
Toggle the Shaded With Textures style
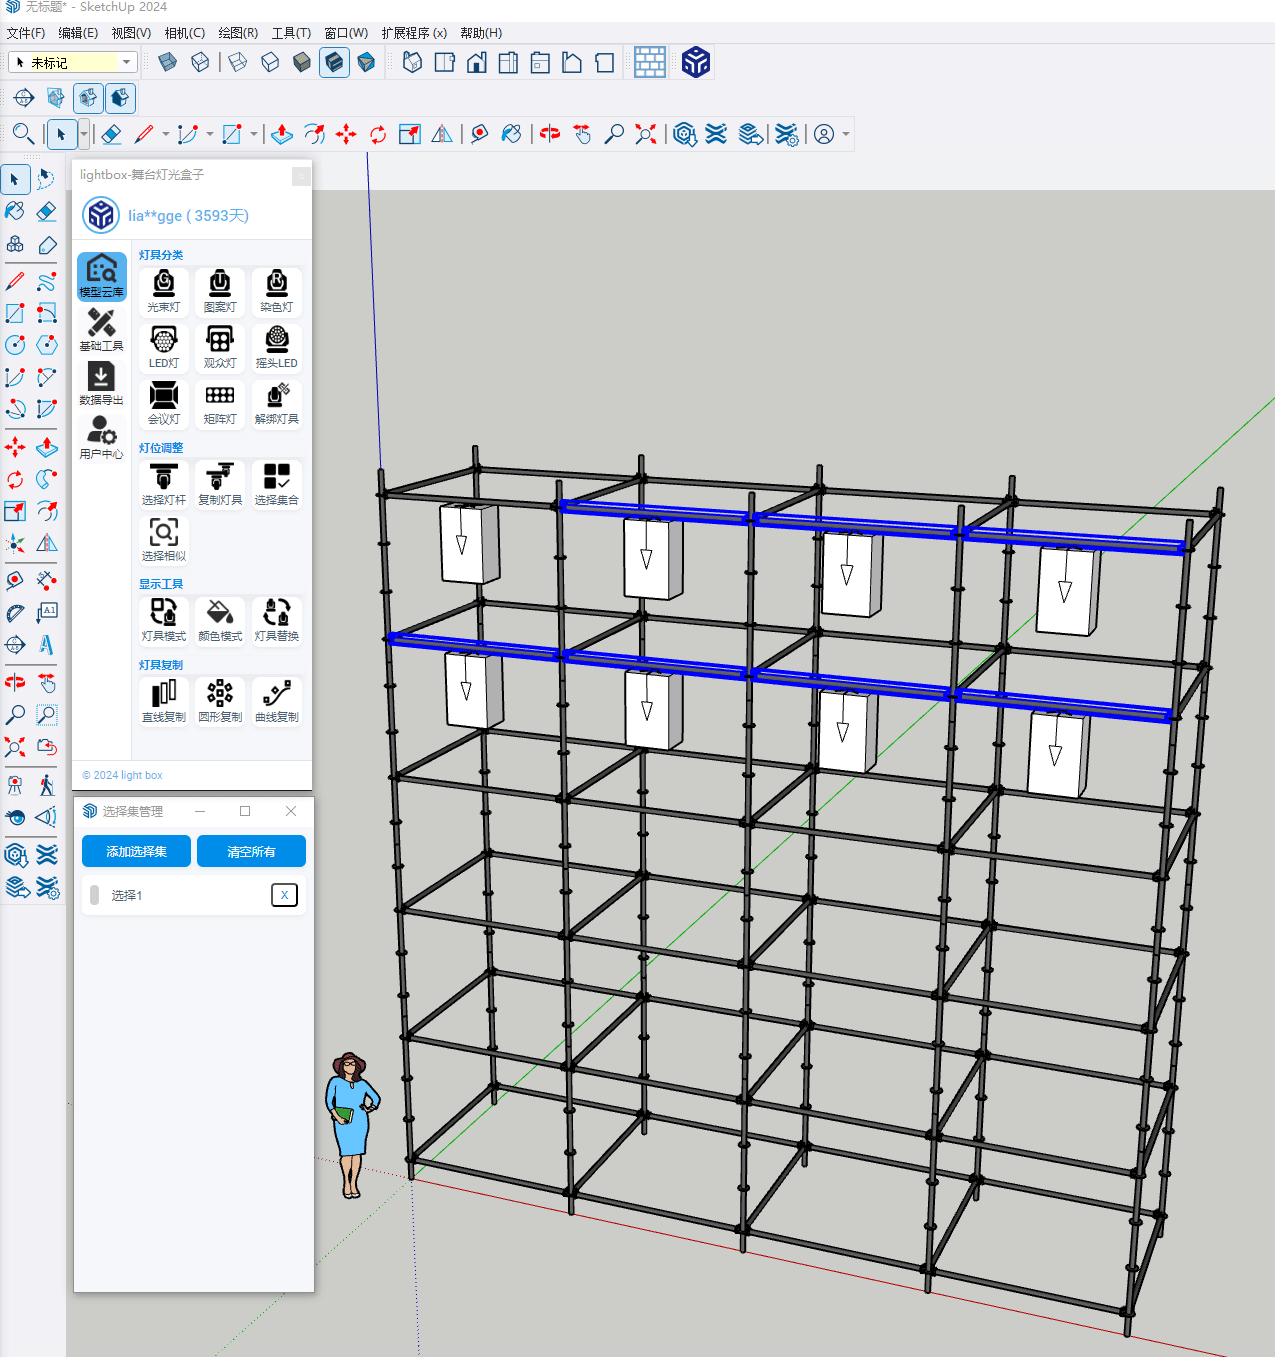(334, 63)
